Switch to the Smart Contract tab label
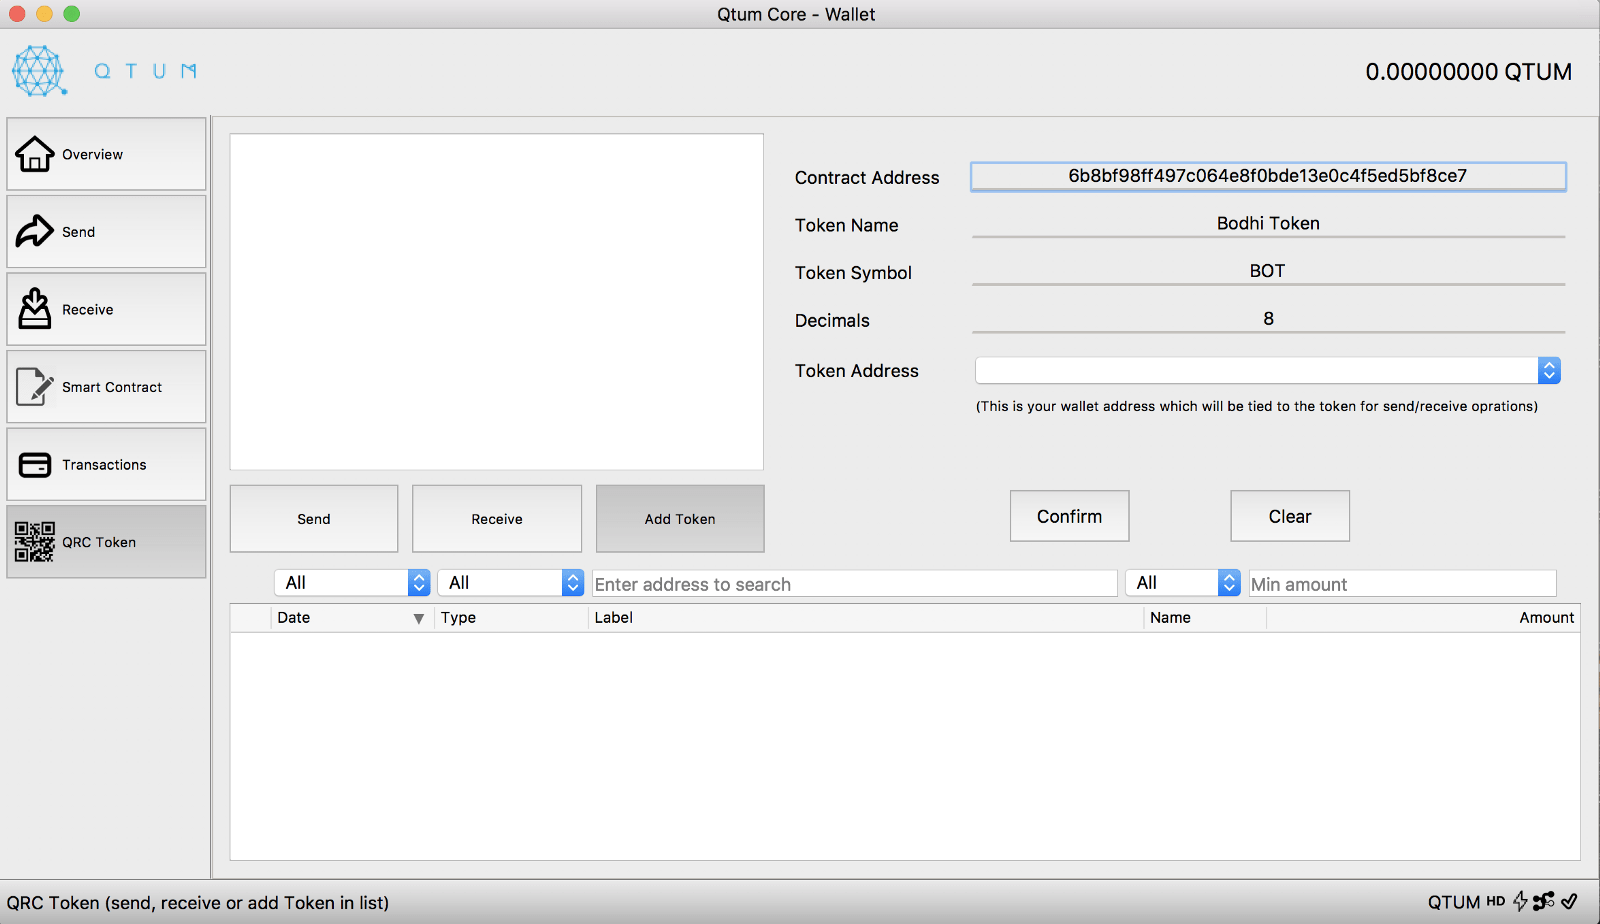The height and width of the screenshot is (924, 1600). point(112,387)
